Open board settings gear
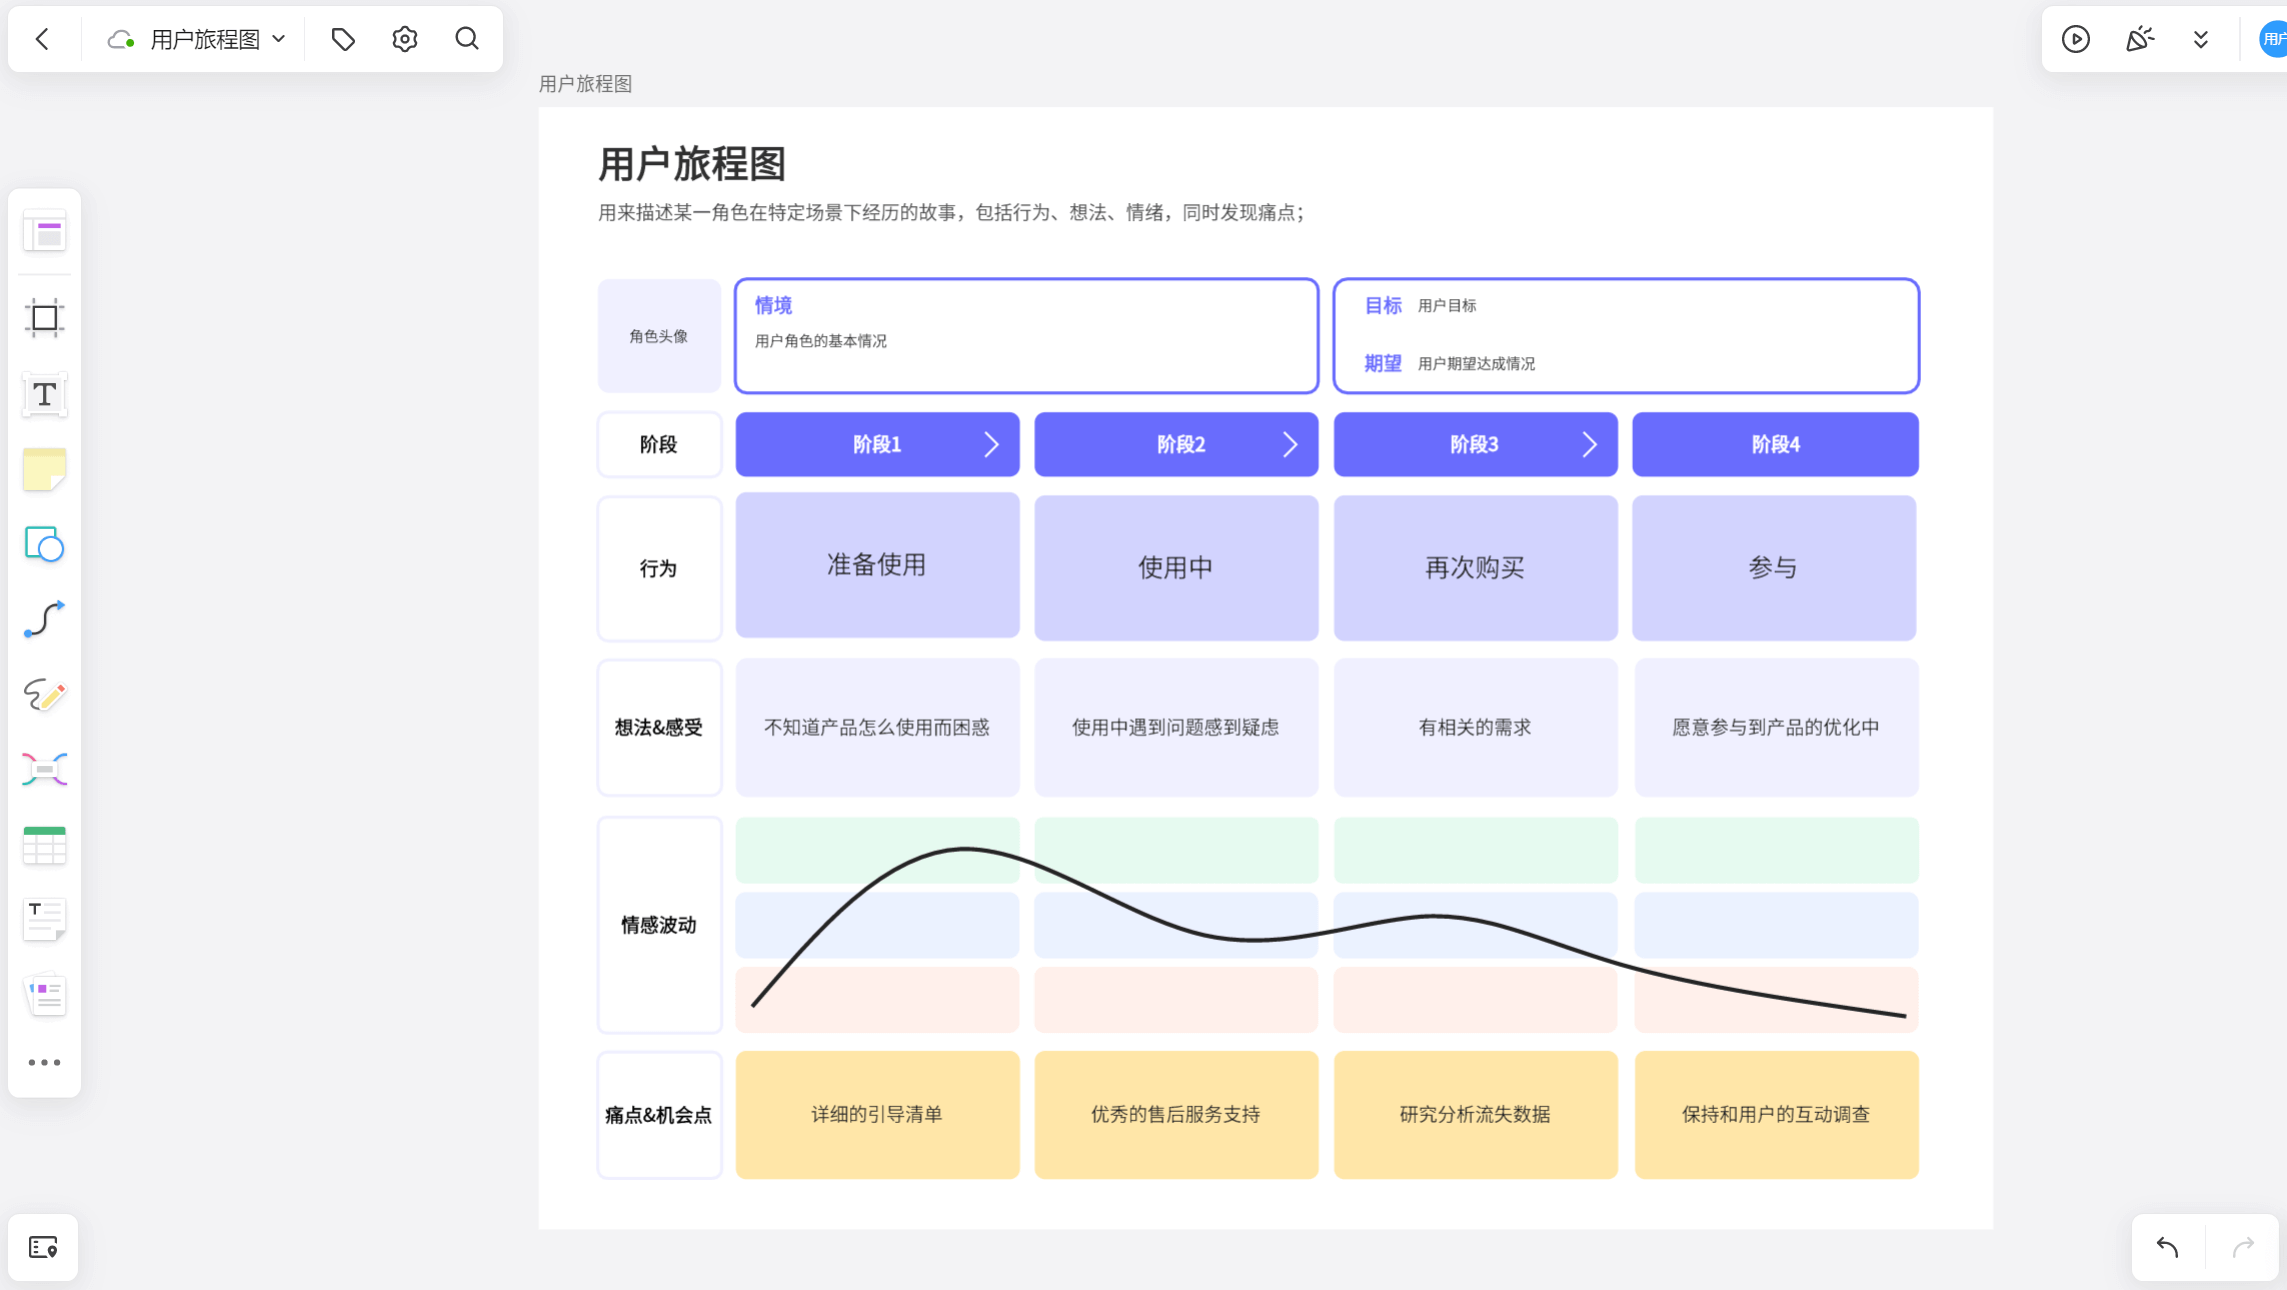This screenshot has height=1290, width=2287. [x=404, y=39]
